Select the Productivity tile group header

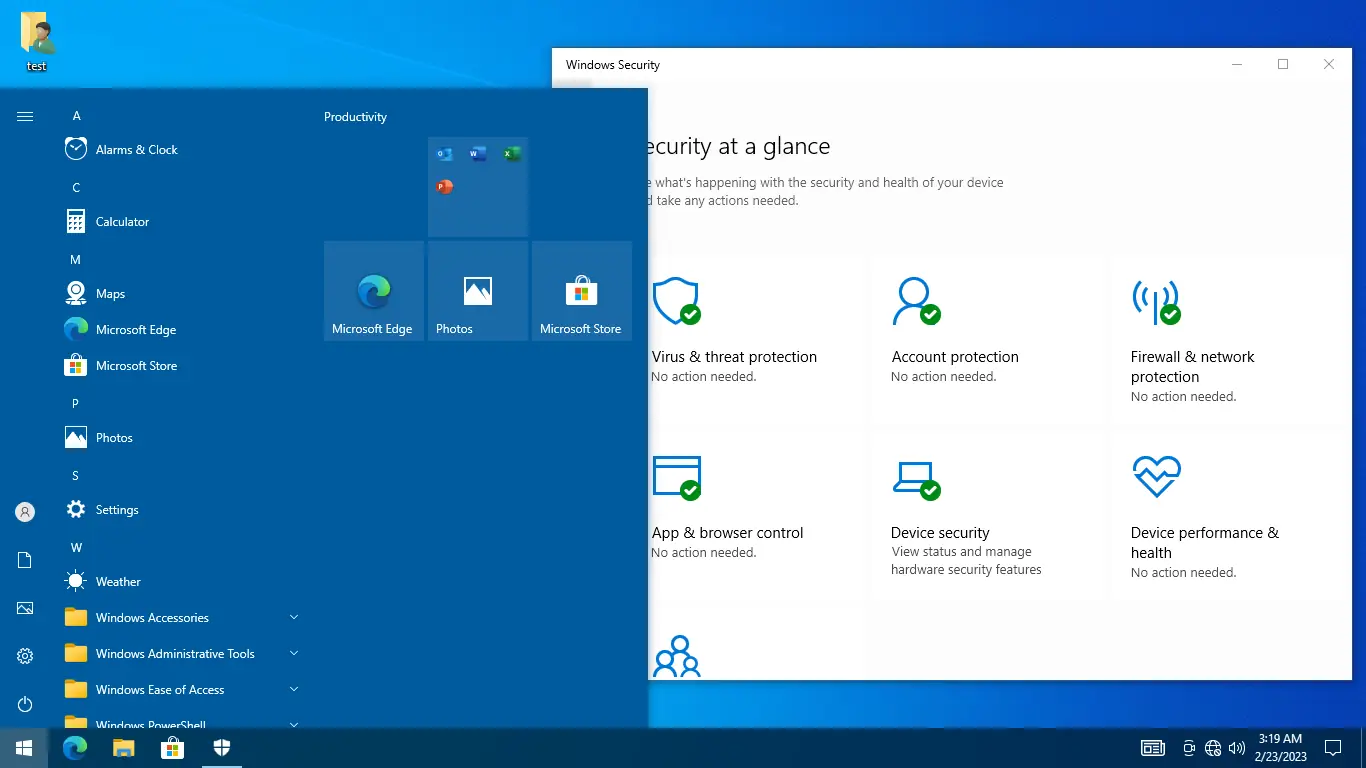tap(355, 117)
